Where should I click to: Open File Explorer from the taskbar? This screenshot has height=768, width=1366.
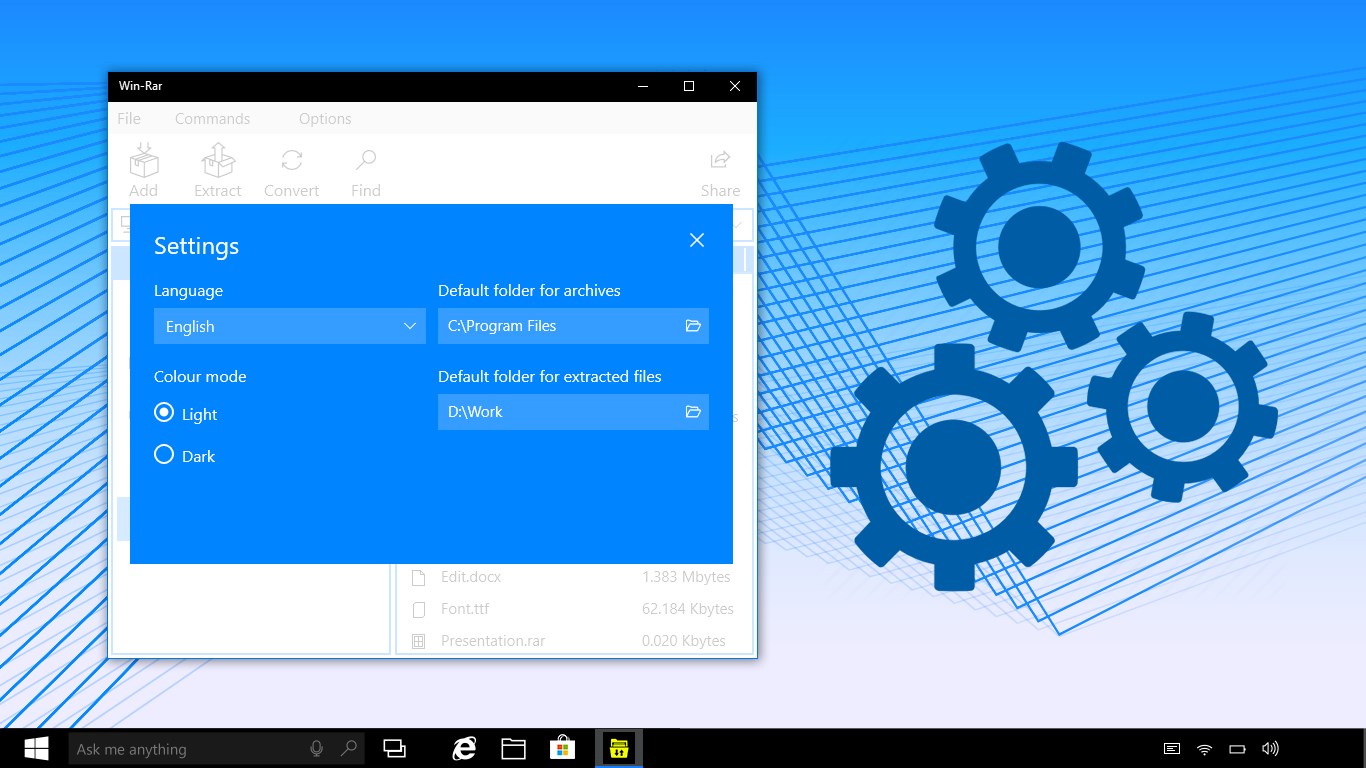(513, 748)
